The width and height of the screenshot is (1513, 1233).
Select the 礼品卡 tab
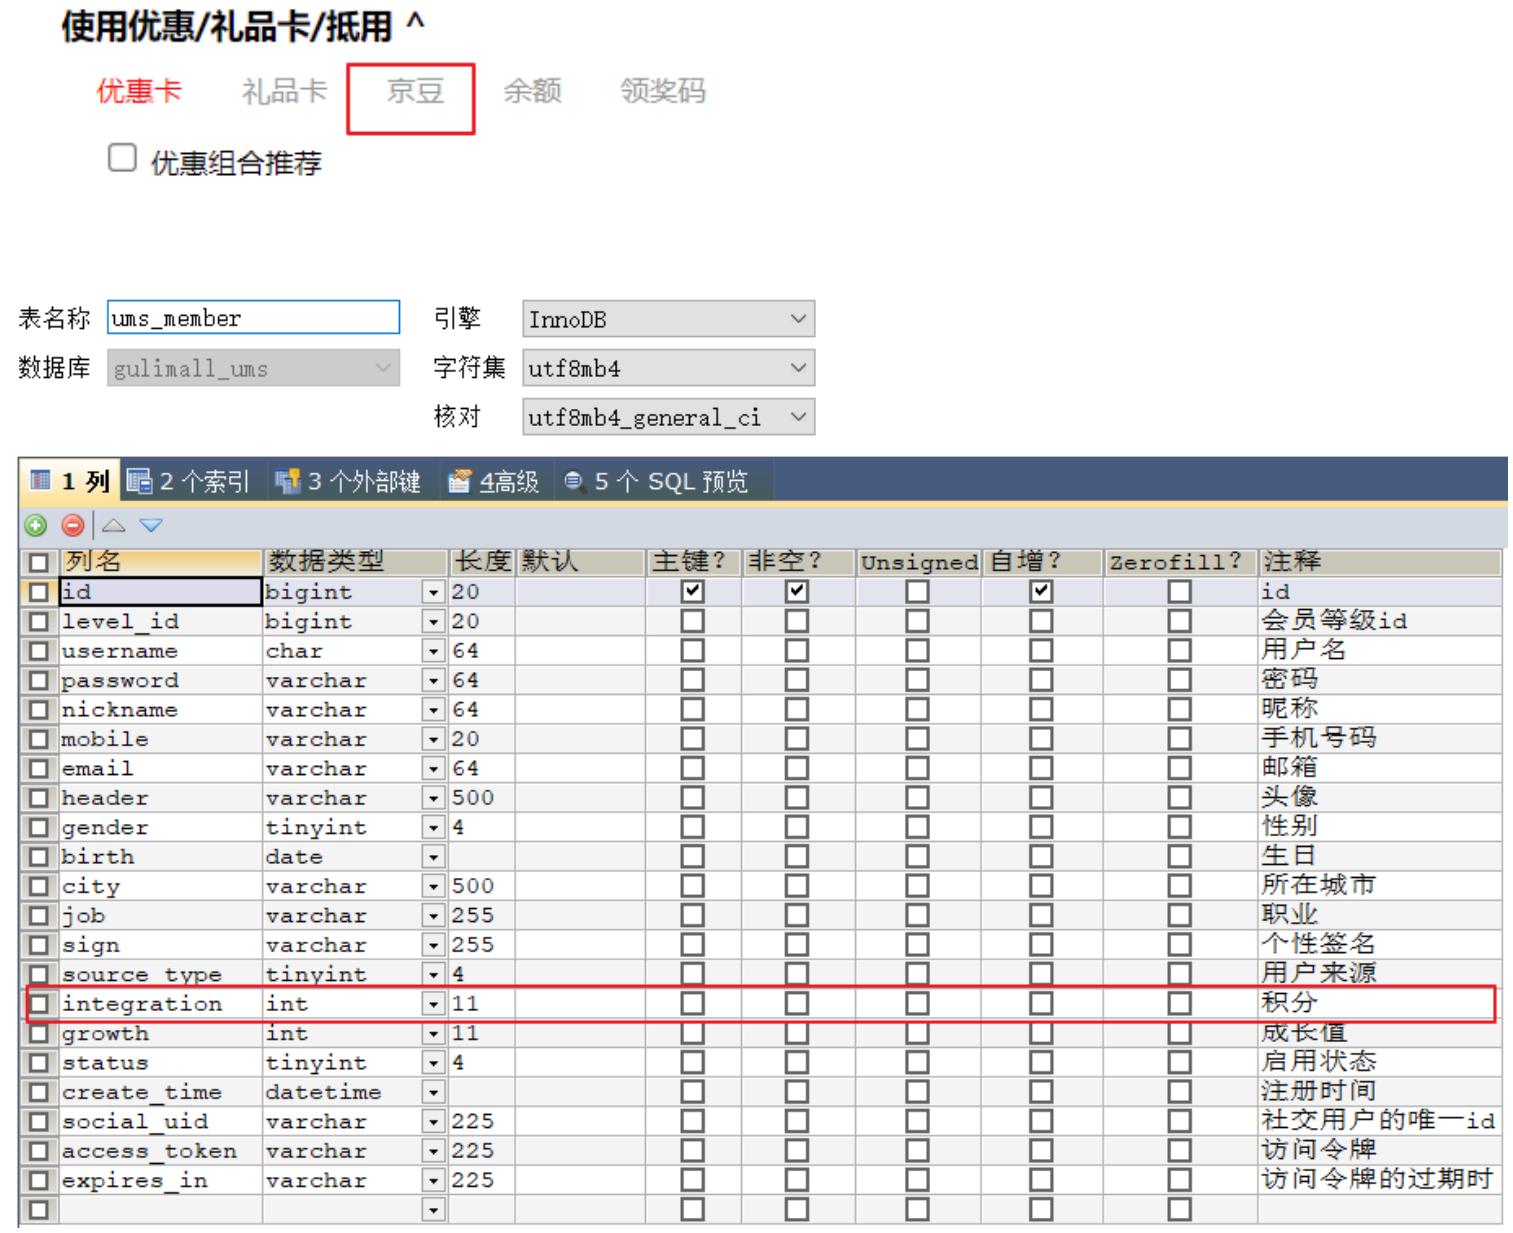284,91
